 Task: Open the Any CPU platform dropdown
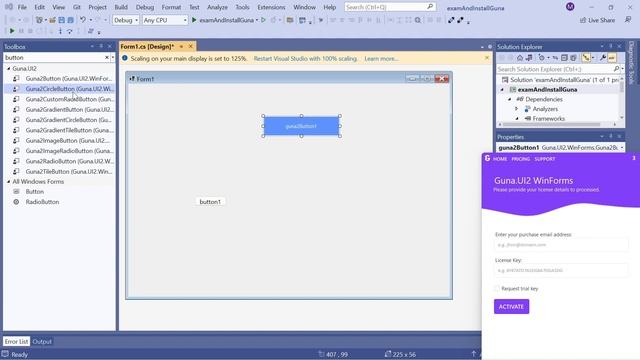tap(165, 20)
